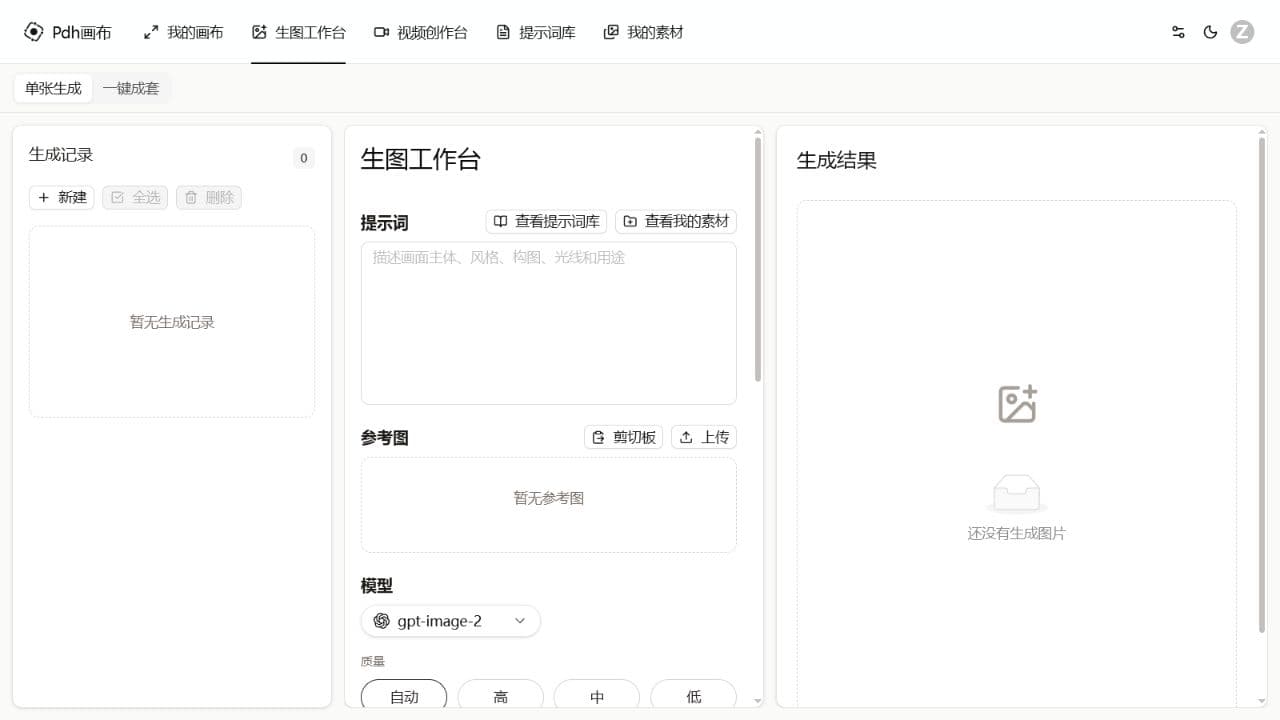Viewport: 1280px width, 720px height.
Task: Click the settings sliders icon
Action: coord(1178,32)
